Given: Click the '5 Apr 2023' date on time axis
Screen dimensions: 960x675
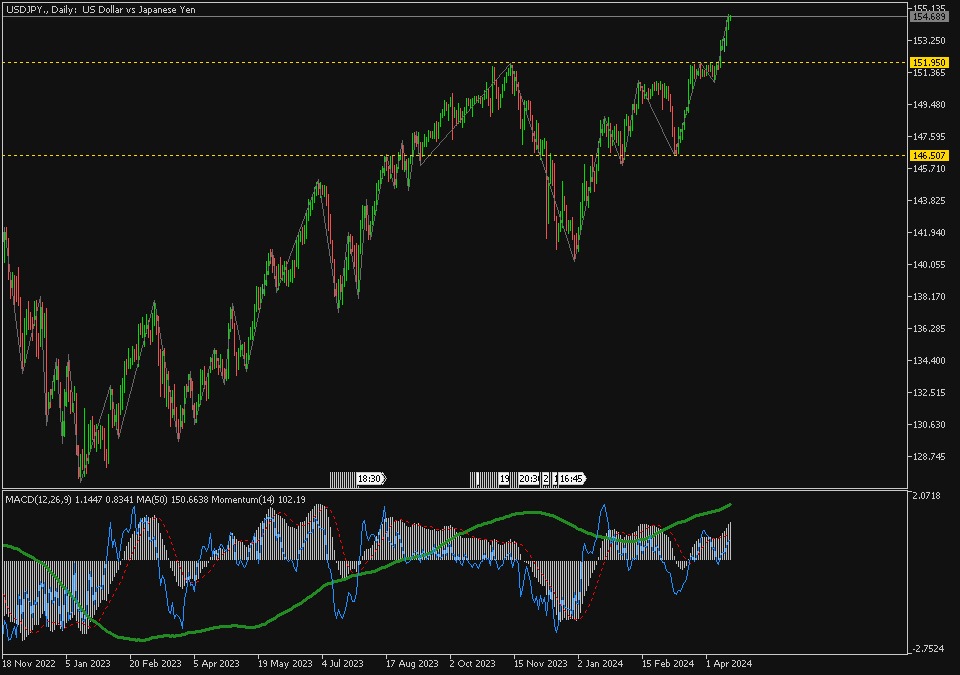Looking at the screenshot, I should 216,663.
